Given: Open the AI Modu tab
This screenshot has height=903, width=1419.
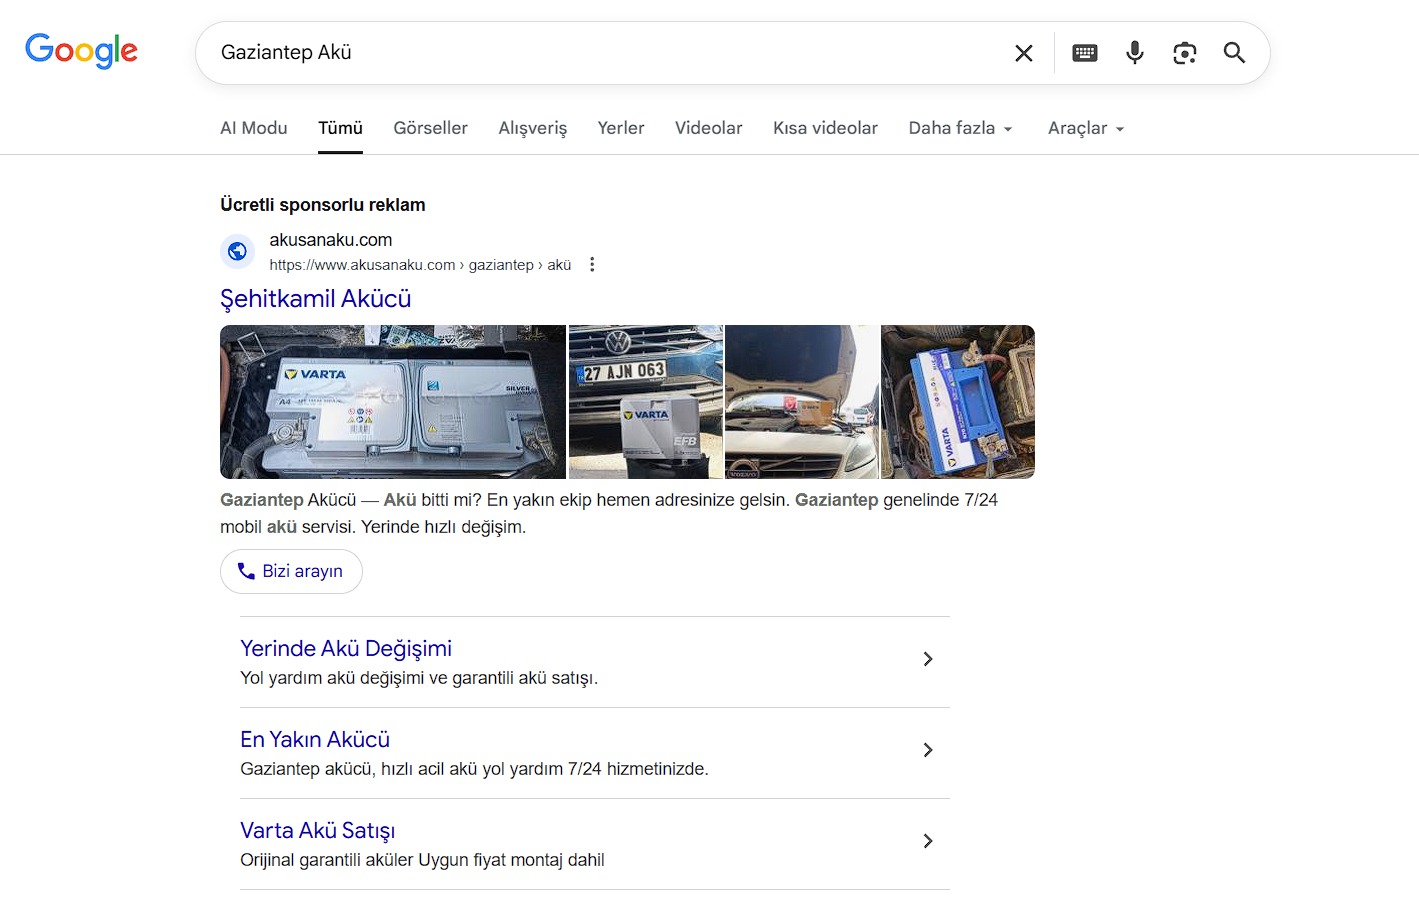Looking at the screenshot, I should coord(253,128).
